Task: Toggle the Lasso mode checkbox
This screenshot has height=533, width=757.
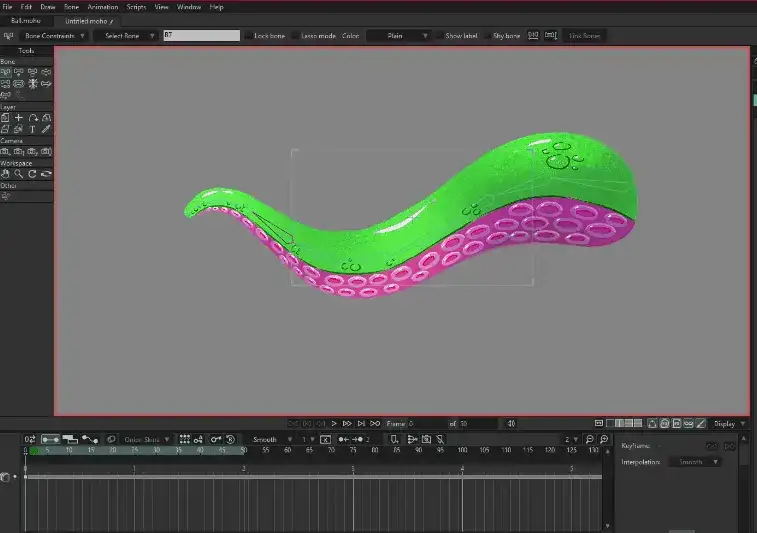Action: (295, 36)
